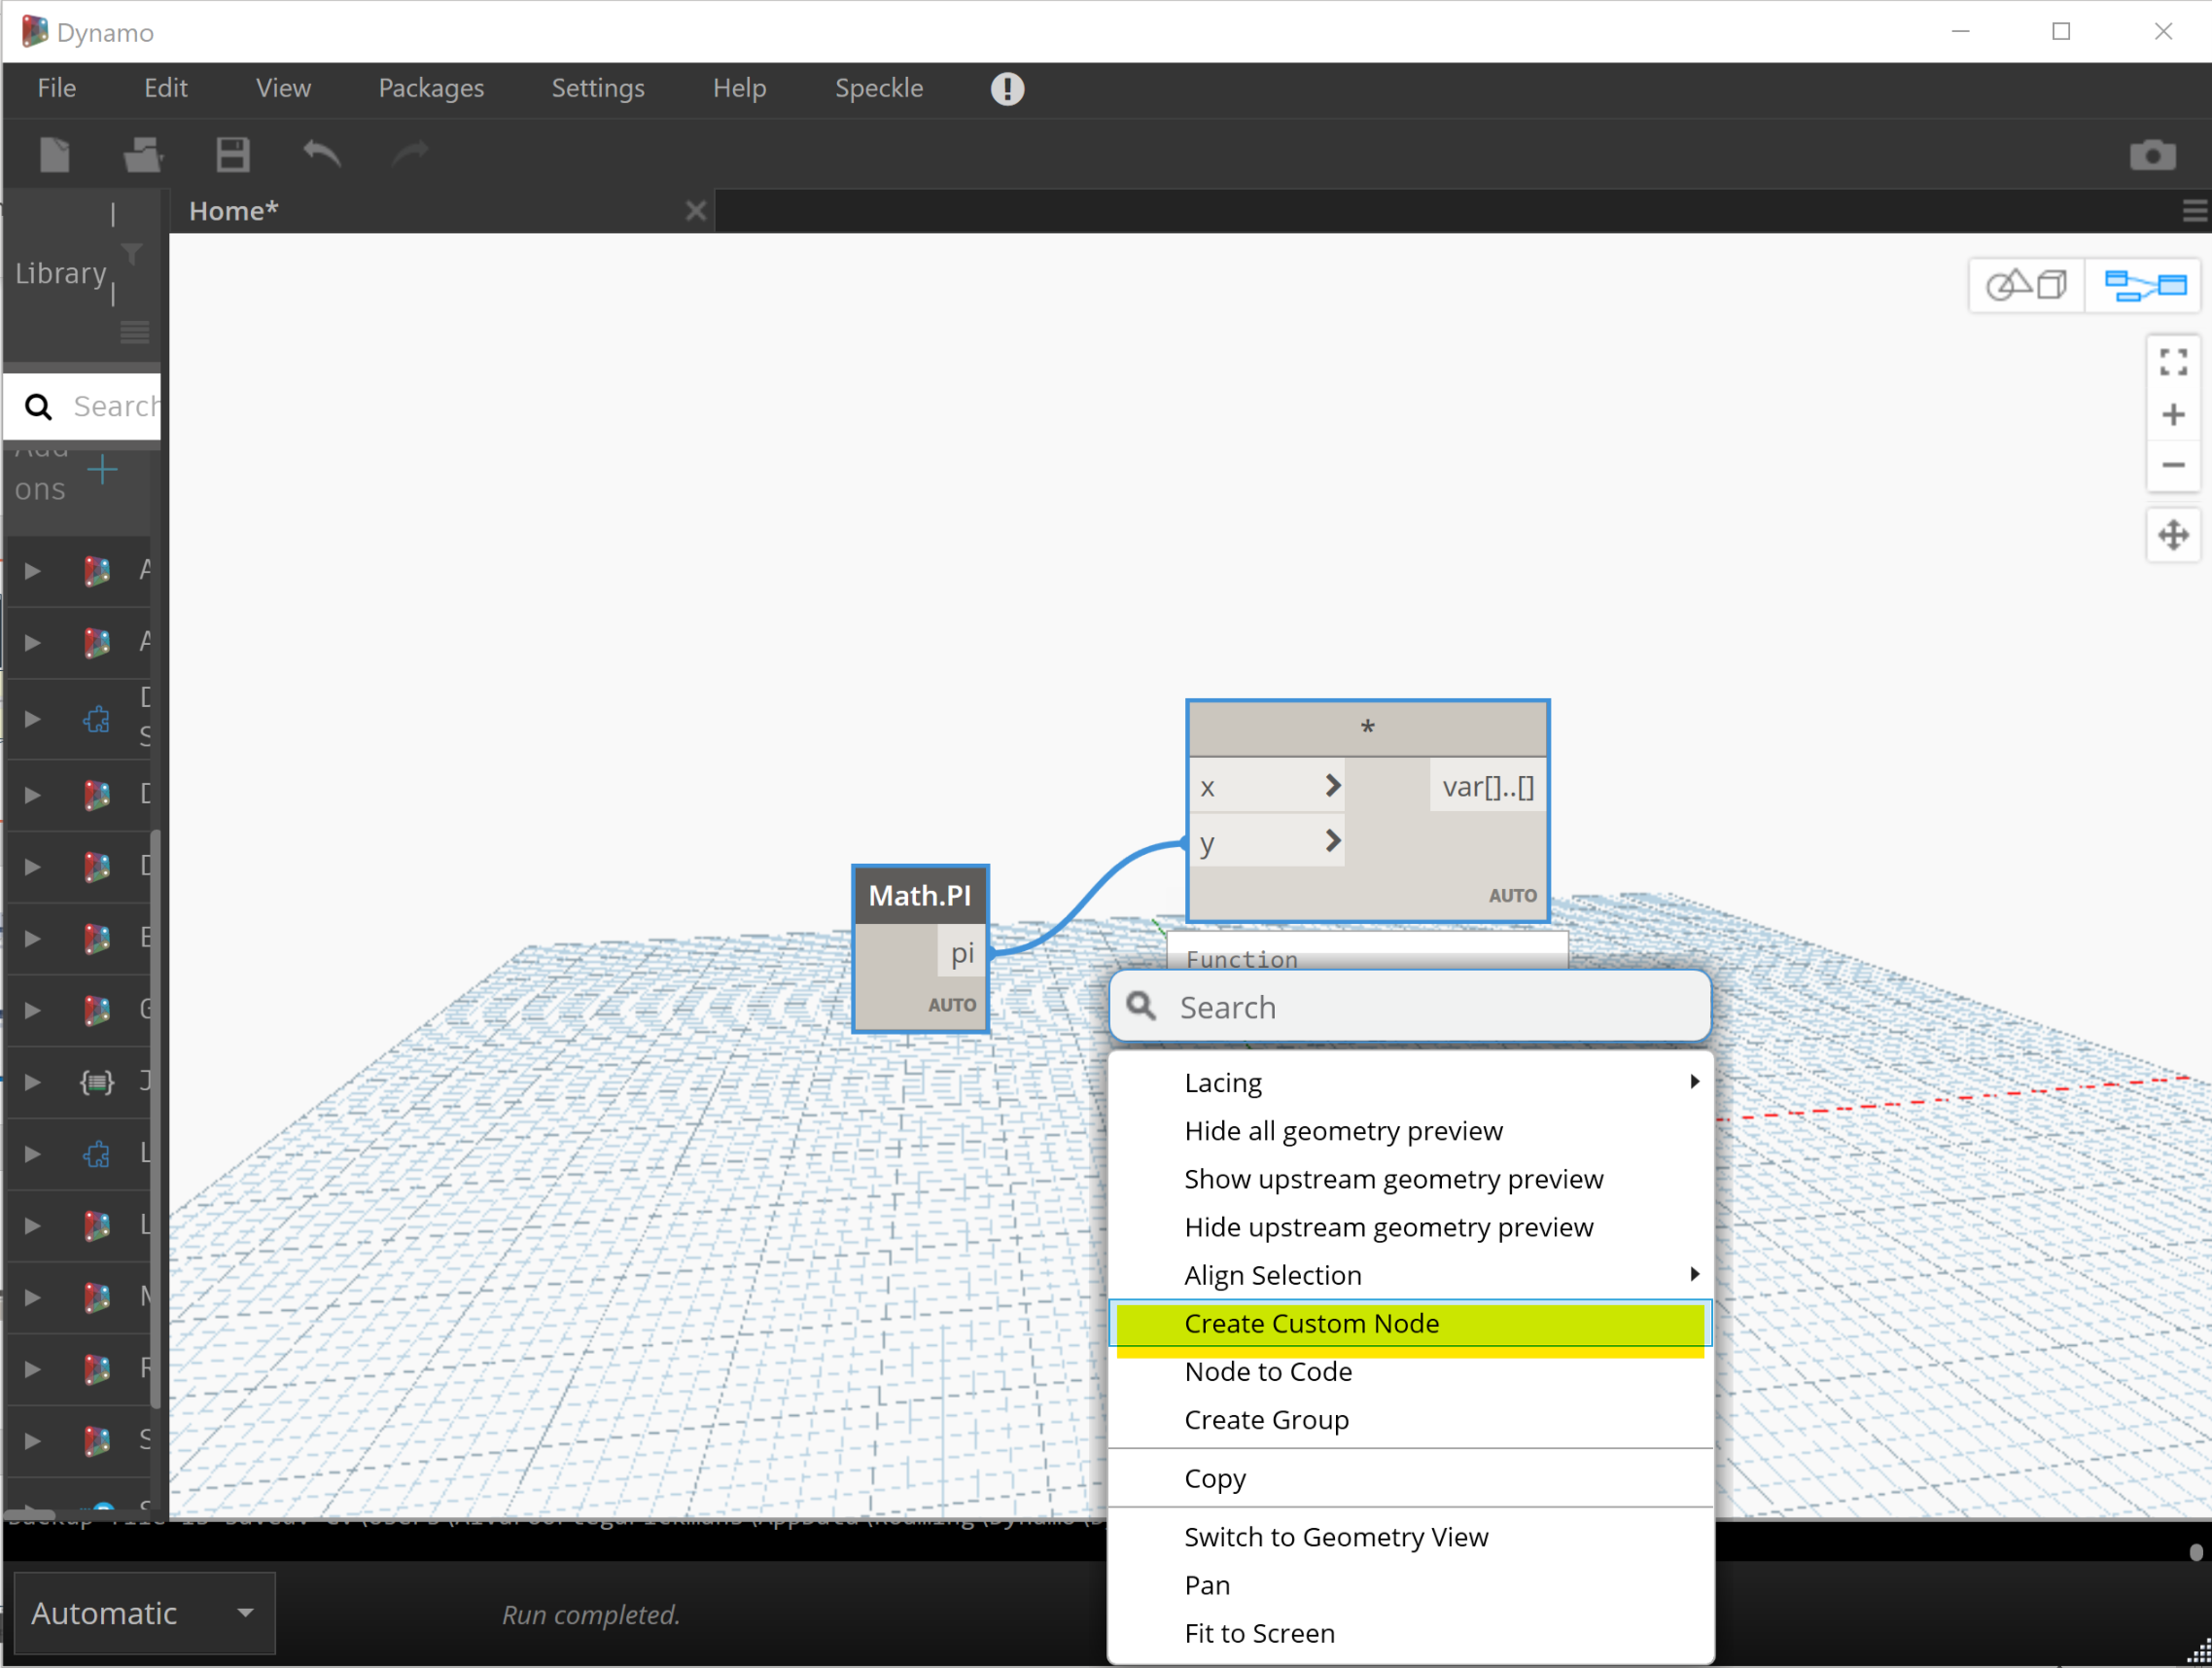
Task: Click the var[]..[] output port
Action: (1487, 787)
